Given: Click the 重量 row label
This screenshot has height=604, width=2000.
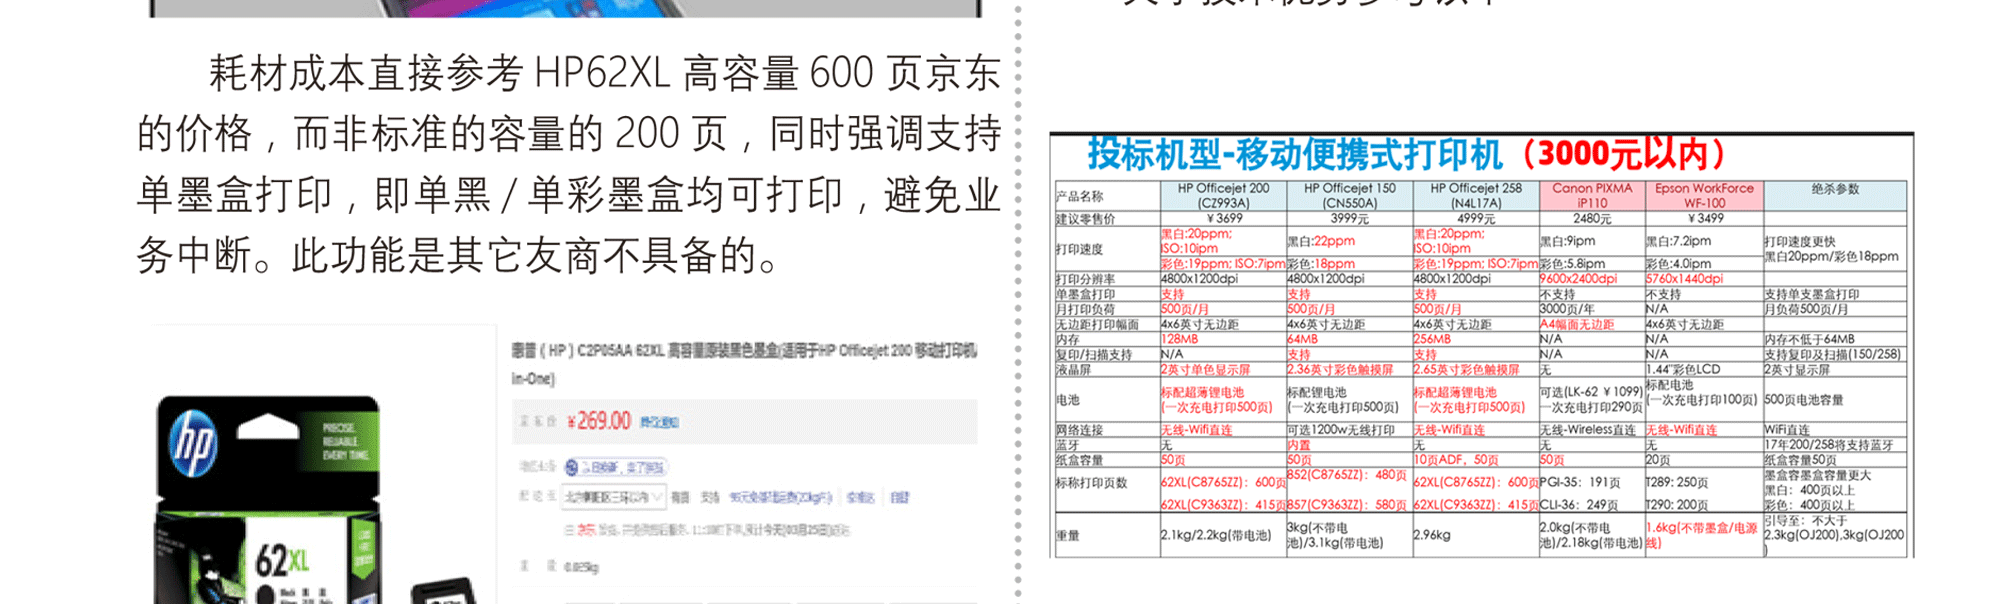Looking at the screenshot, I should point(1068,536).
